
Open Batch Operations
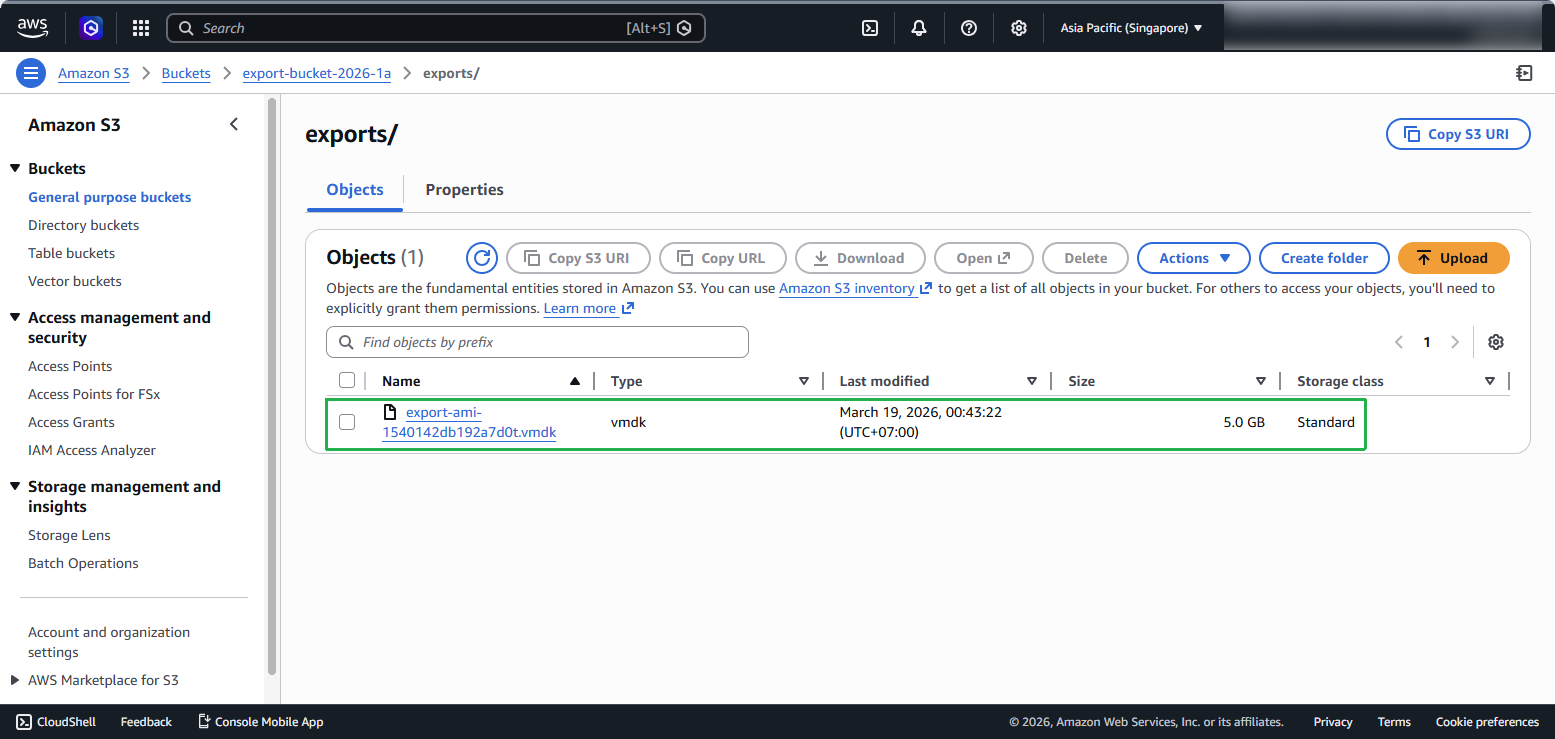pyautogui.click(x=83, y=563)
